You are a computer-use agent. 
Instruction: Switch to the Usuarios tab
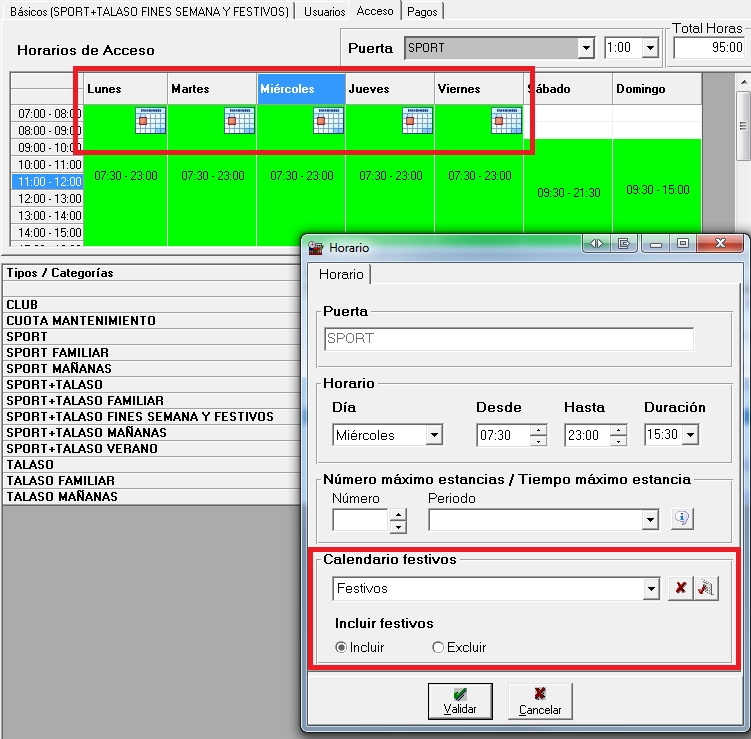tap(324, 11)
